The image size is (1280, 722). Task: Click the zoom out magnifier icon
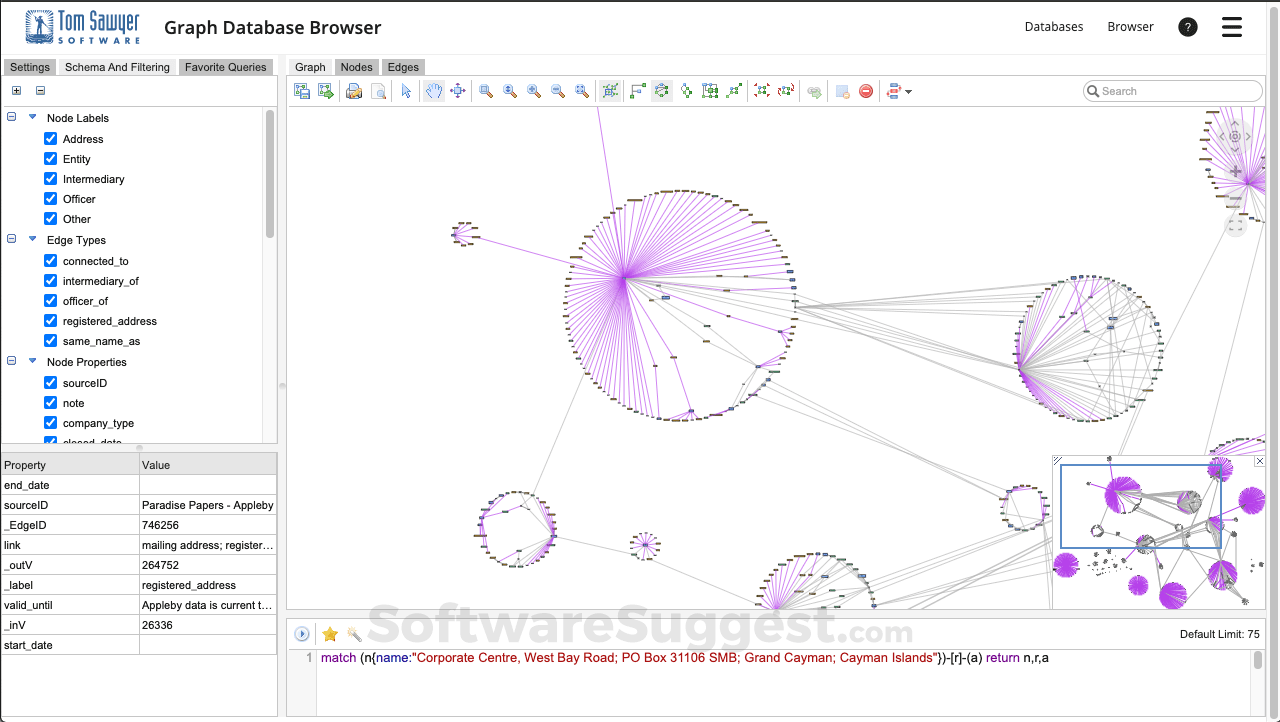pyautogui.click(x=558, y=91)
